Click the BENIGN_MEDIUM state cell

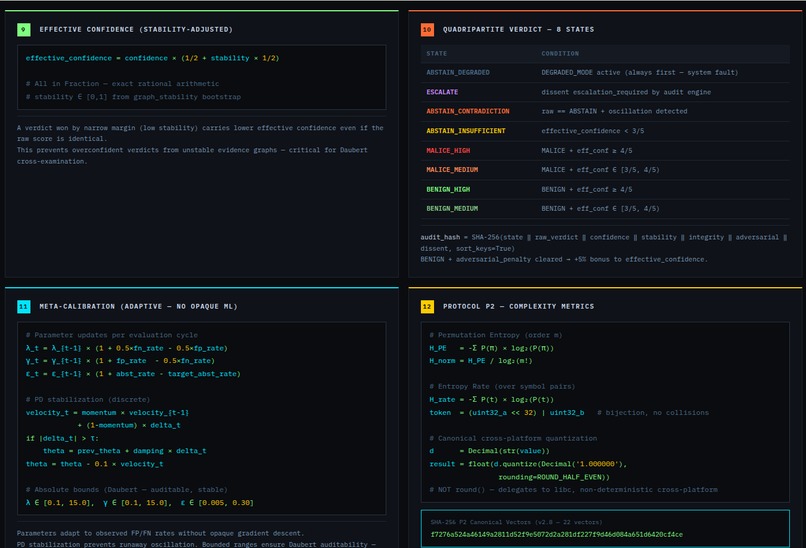click(452, 209)
